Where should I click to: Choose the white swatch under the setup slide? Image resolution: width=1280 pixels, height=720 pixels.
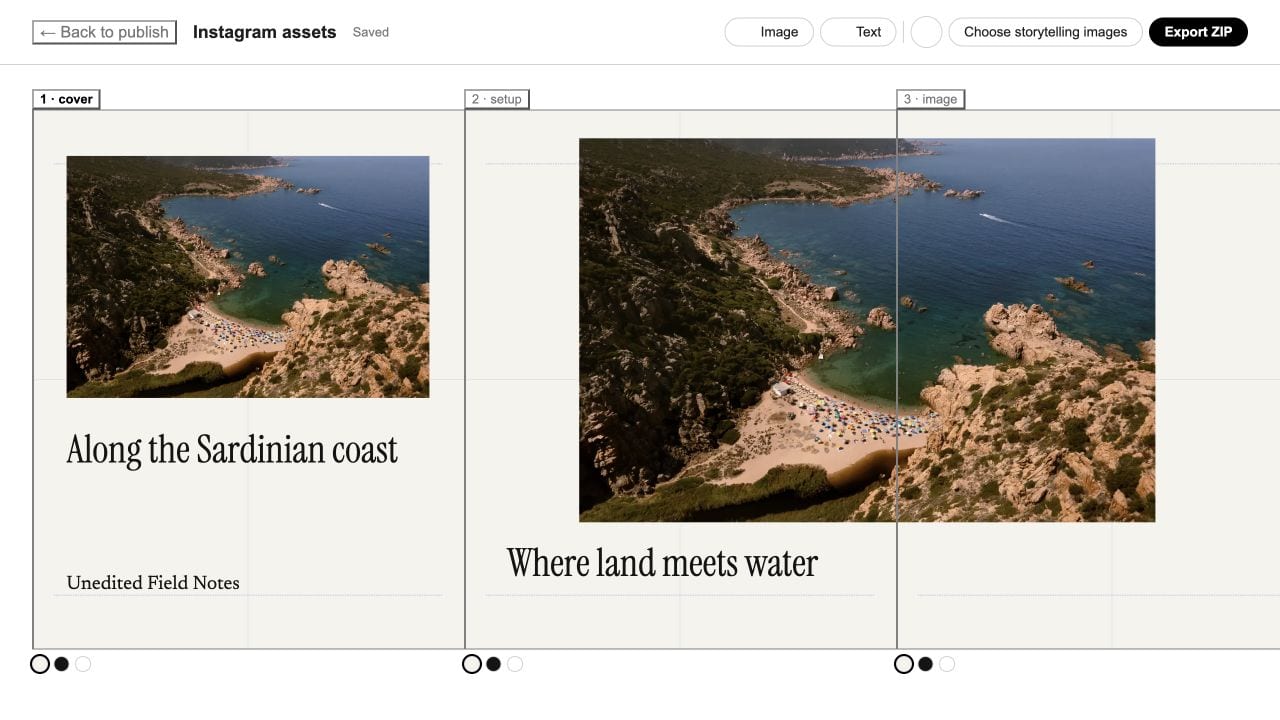point(515,664)
